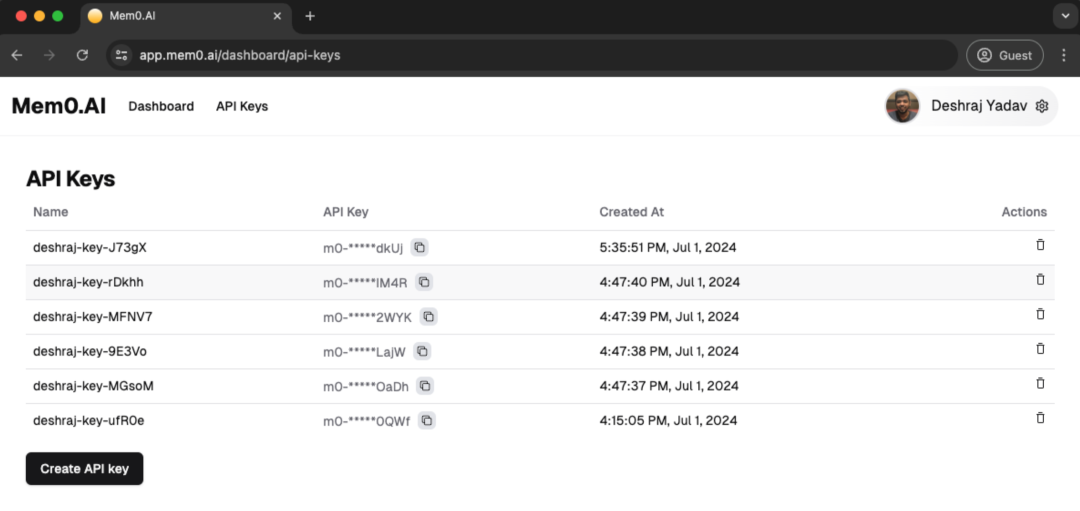Viewport: 1080px width, 511px height.
Task: Focus the browser address bar URL
Action: [x=500, y=55]
